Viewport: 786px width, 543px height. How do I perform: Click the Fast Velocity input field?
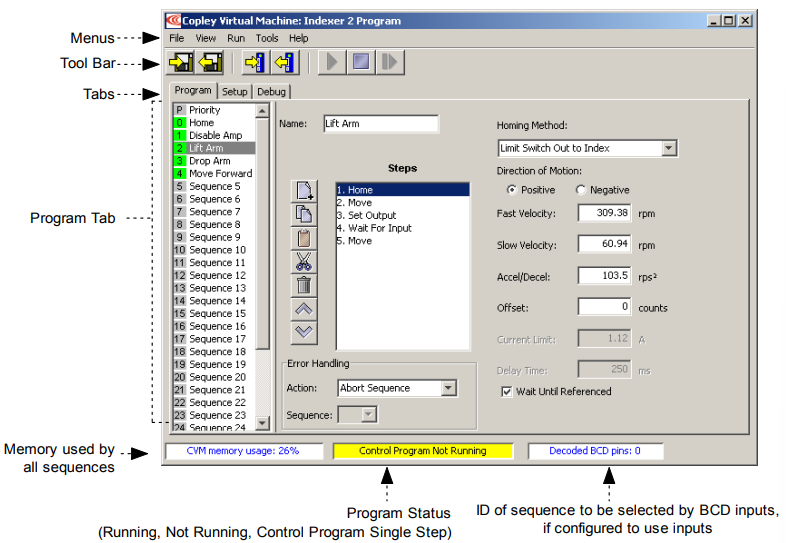point(605,213)
